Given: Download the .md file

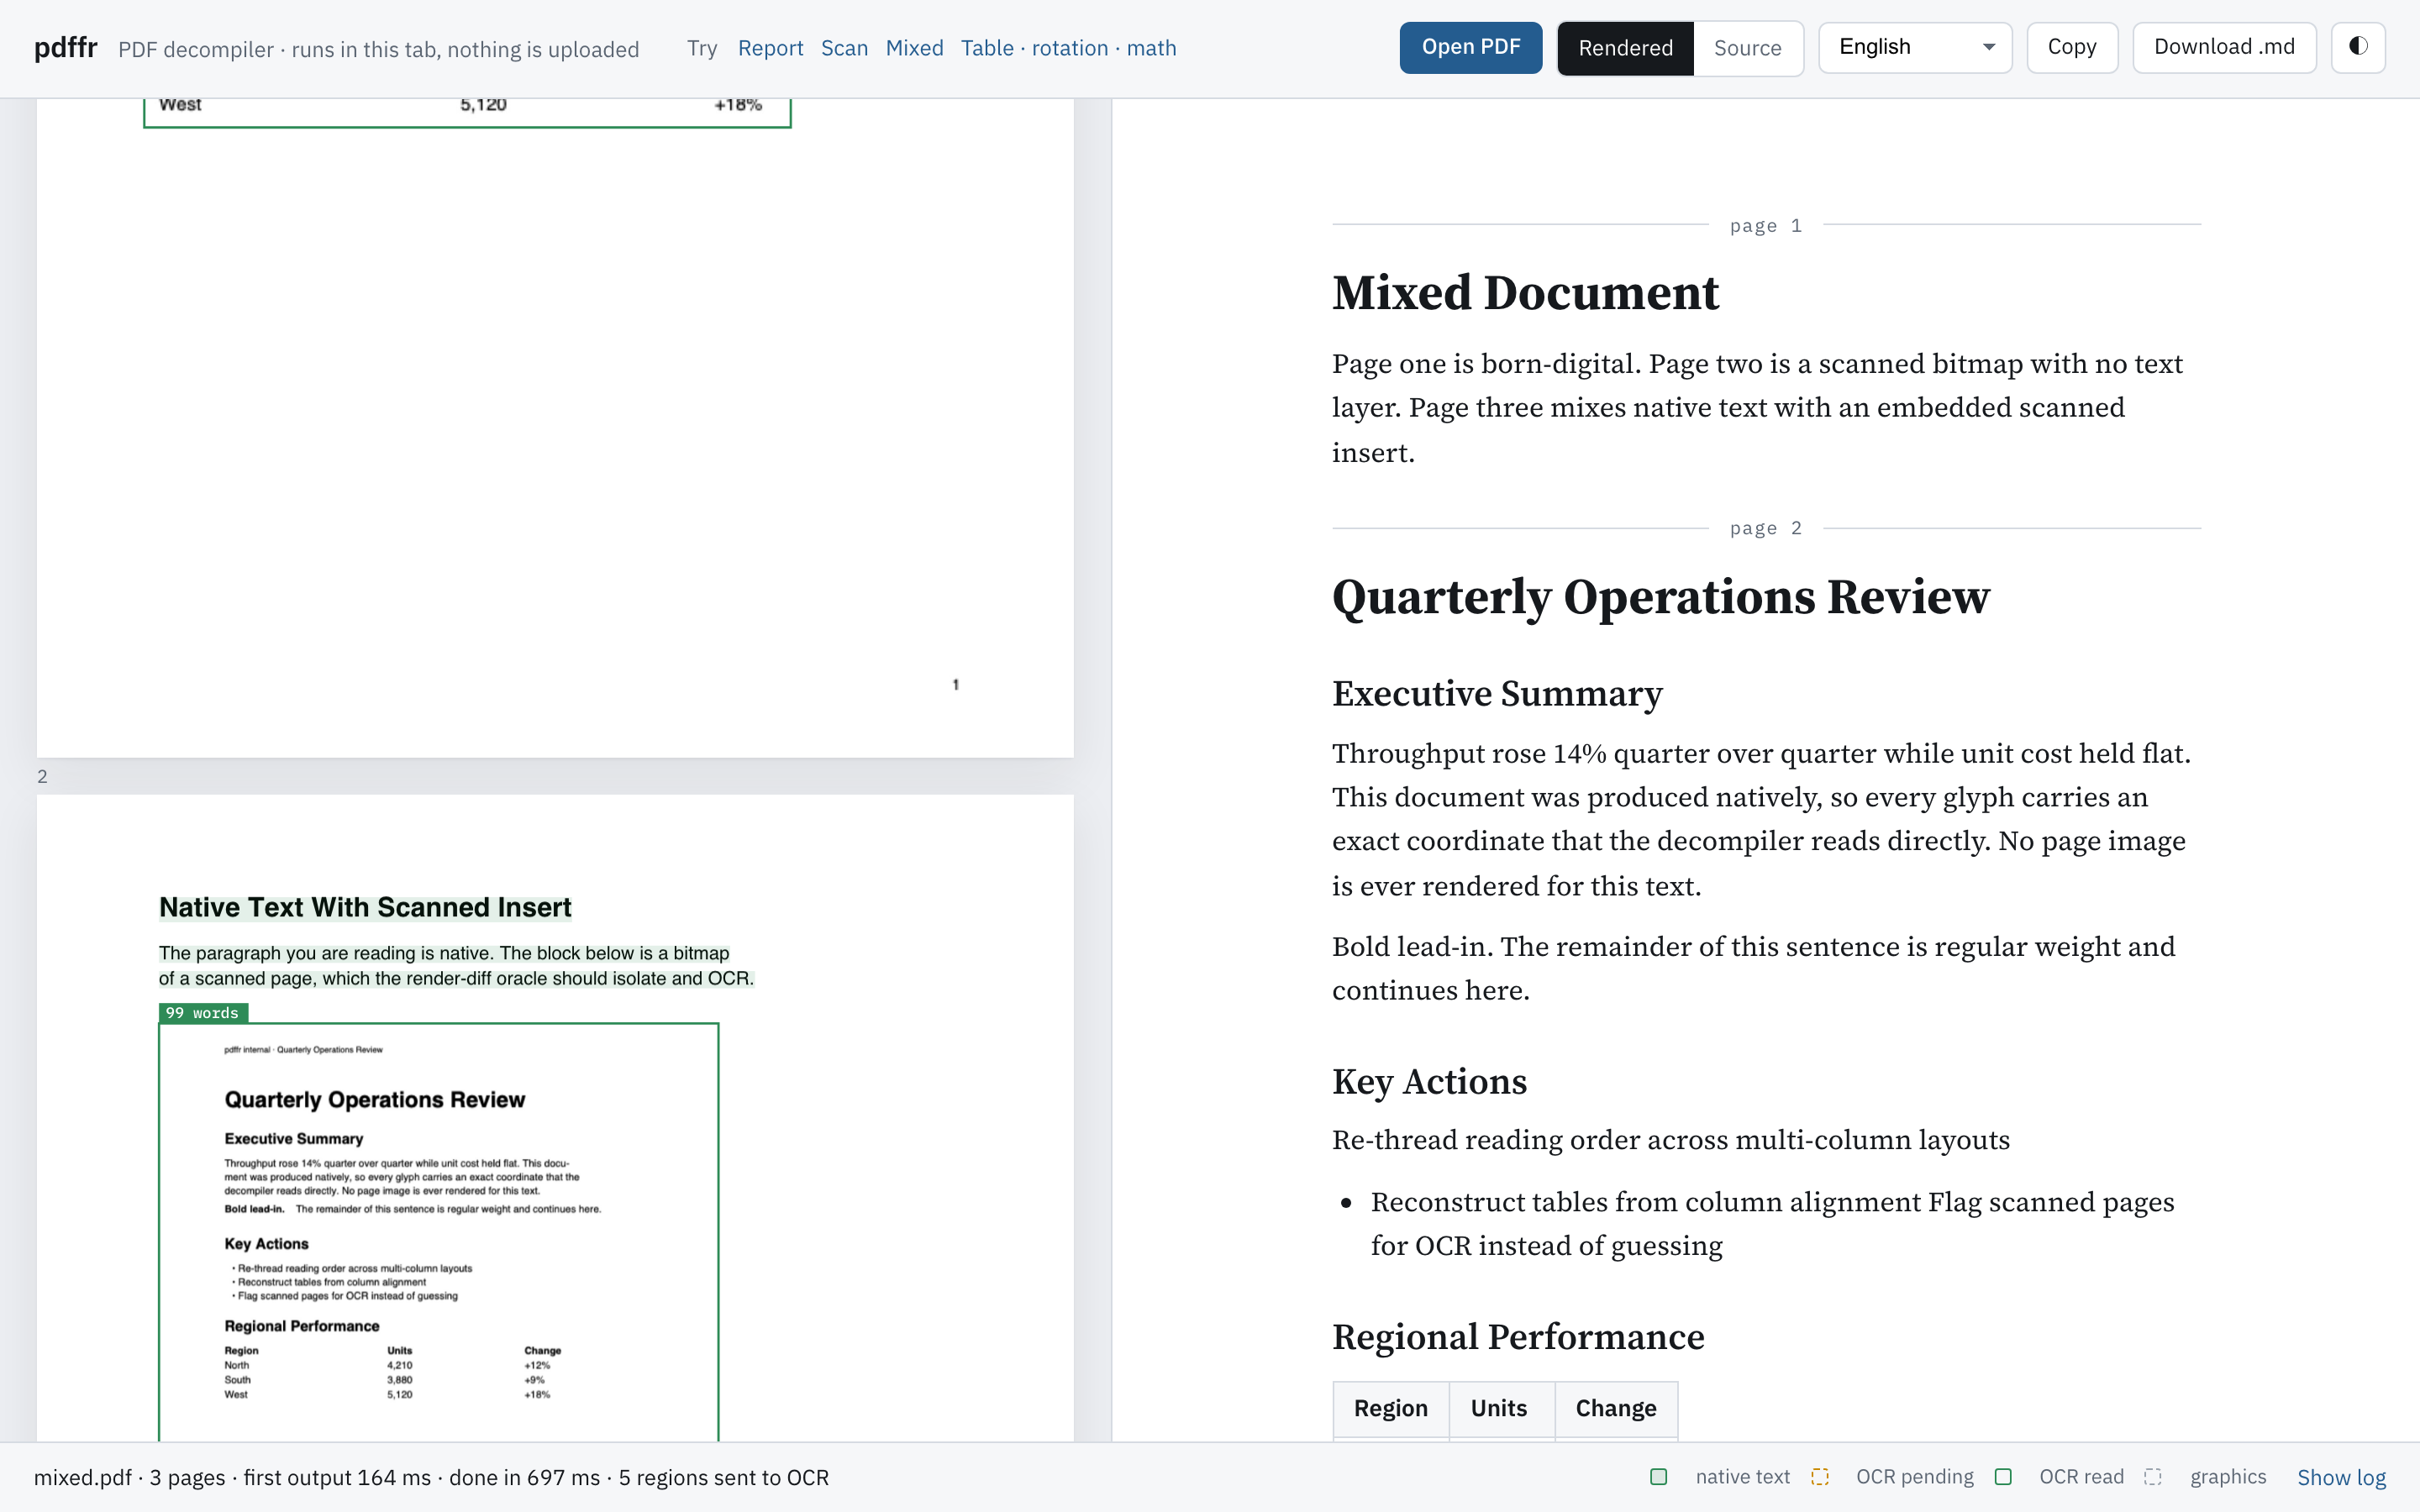Looking at the screenshot, I should 2223,47.
